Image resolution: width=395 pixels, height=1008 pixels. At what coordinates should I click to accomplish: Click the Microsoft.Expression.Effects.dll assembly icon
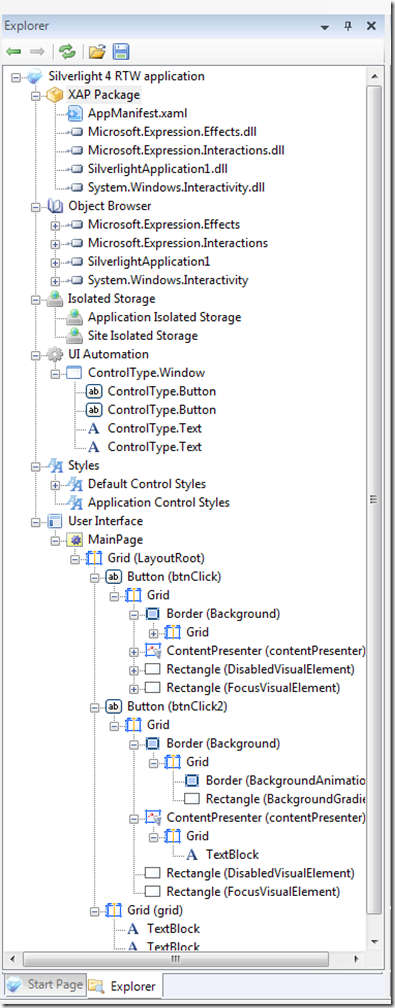pyautogui.click(x=76, y=132)
